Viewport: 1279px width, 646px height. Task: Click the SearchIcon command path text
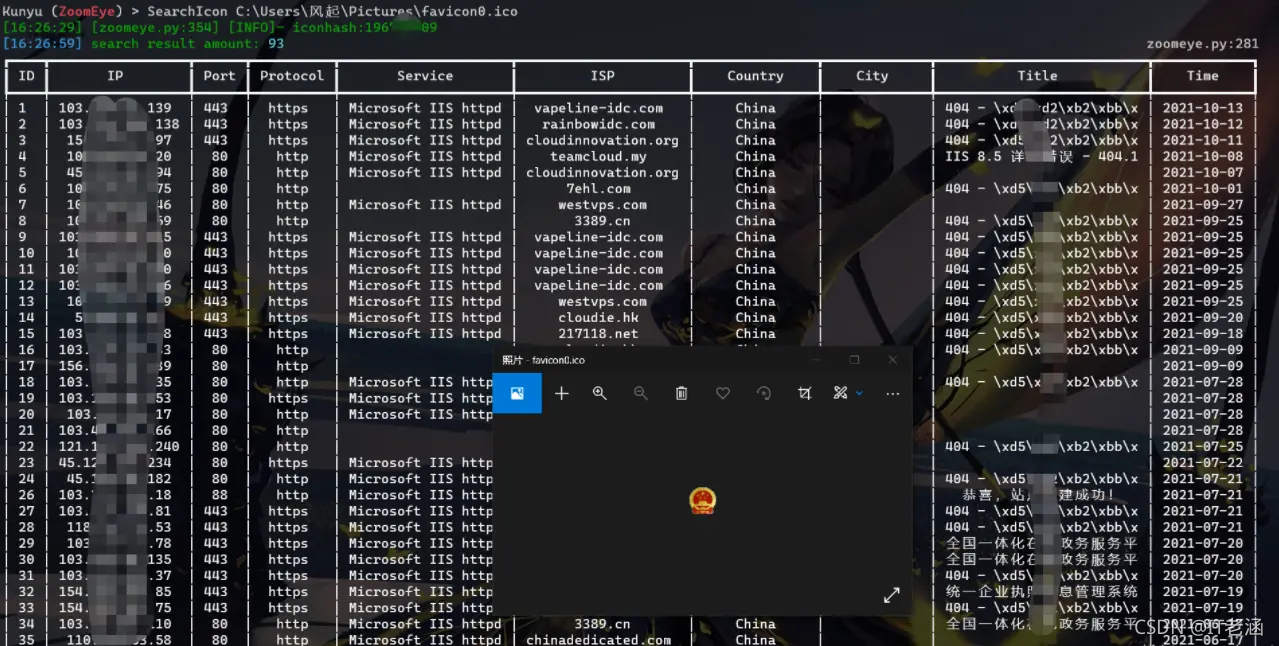pyautogui.click(x=332, y=12)
